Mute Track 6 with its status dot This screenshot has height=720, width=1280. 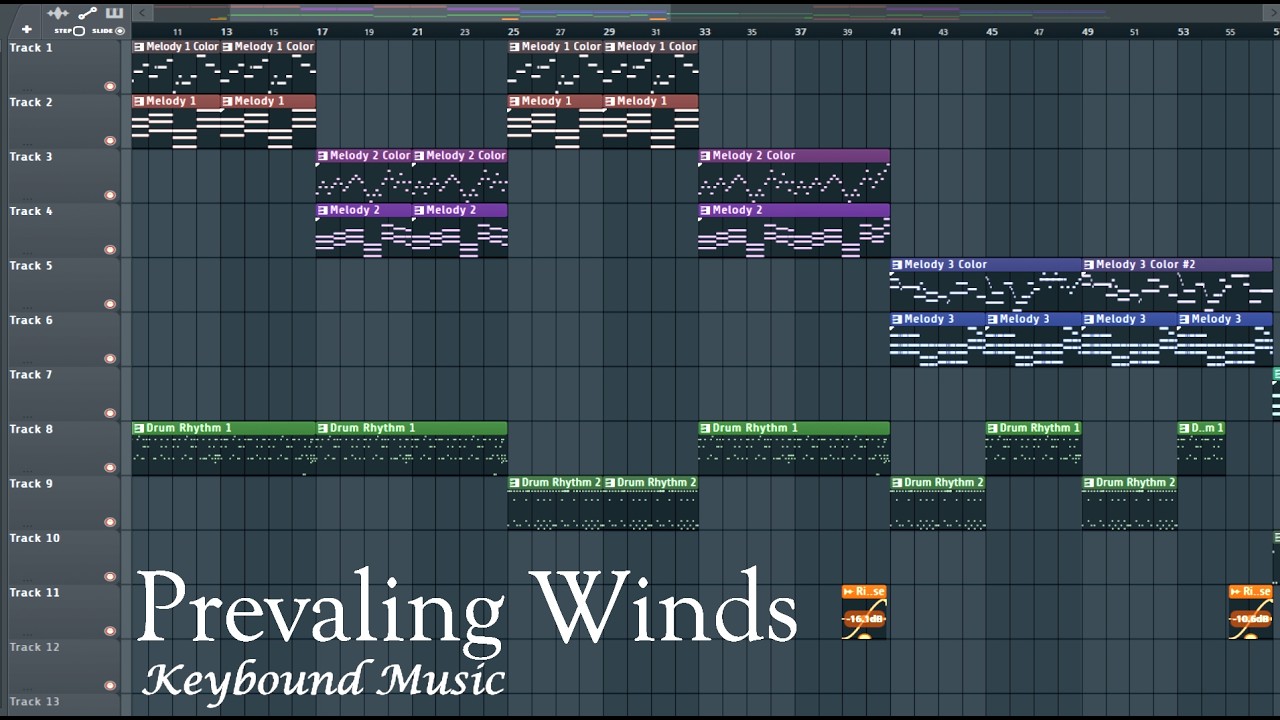pyautogui.click(x=110, y=359)
